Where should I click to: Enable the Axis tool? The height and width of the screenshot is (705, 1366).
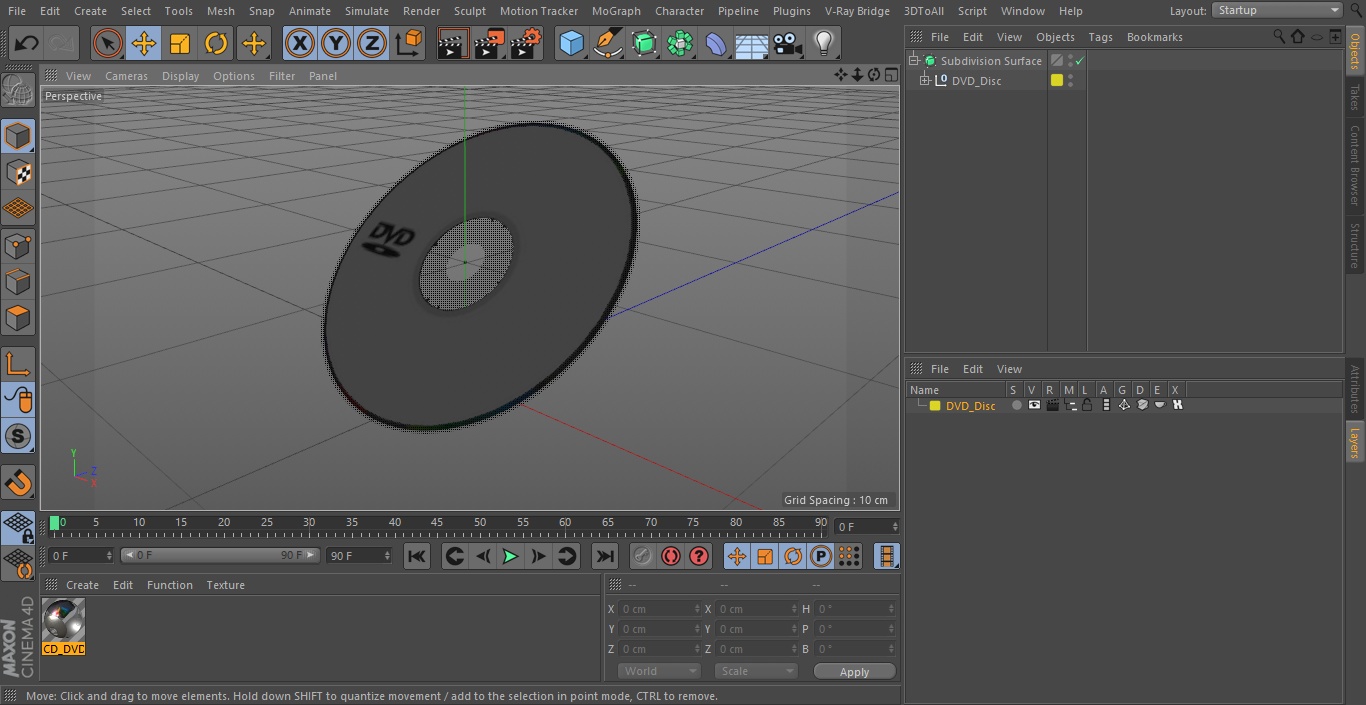[18, 363]
